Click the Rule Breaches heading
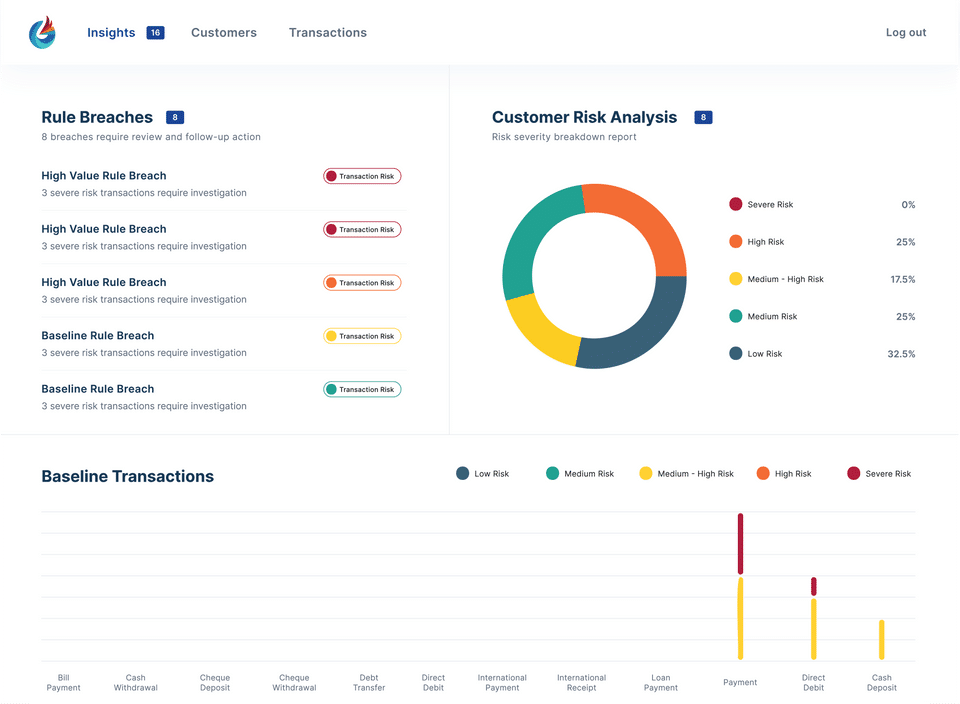Image resolution: width=960 pixels, height=704 pixels. pyautogui.click(x=97, y=117)
